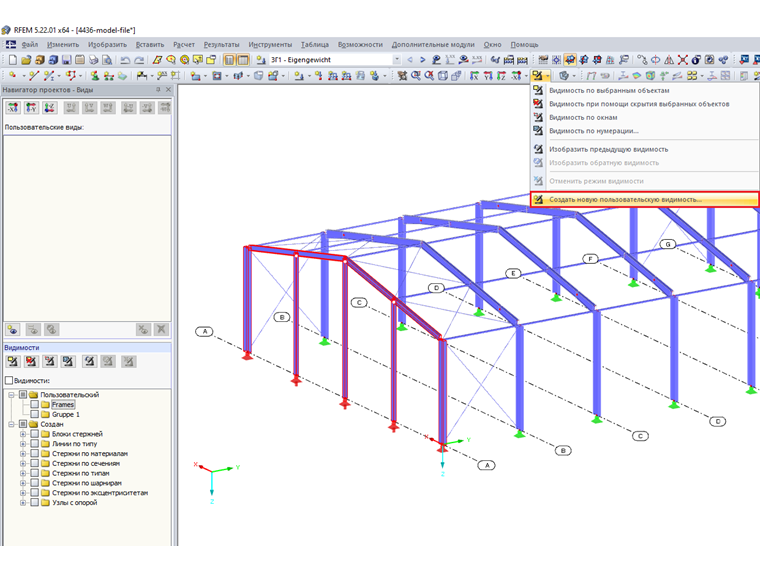
Task: Expand the Блоки стержней node
Action: pyautogui.click(x=23, y=434)
